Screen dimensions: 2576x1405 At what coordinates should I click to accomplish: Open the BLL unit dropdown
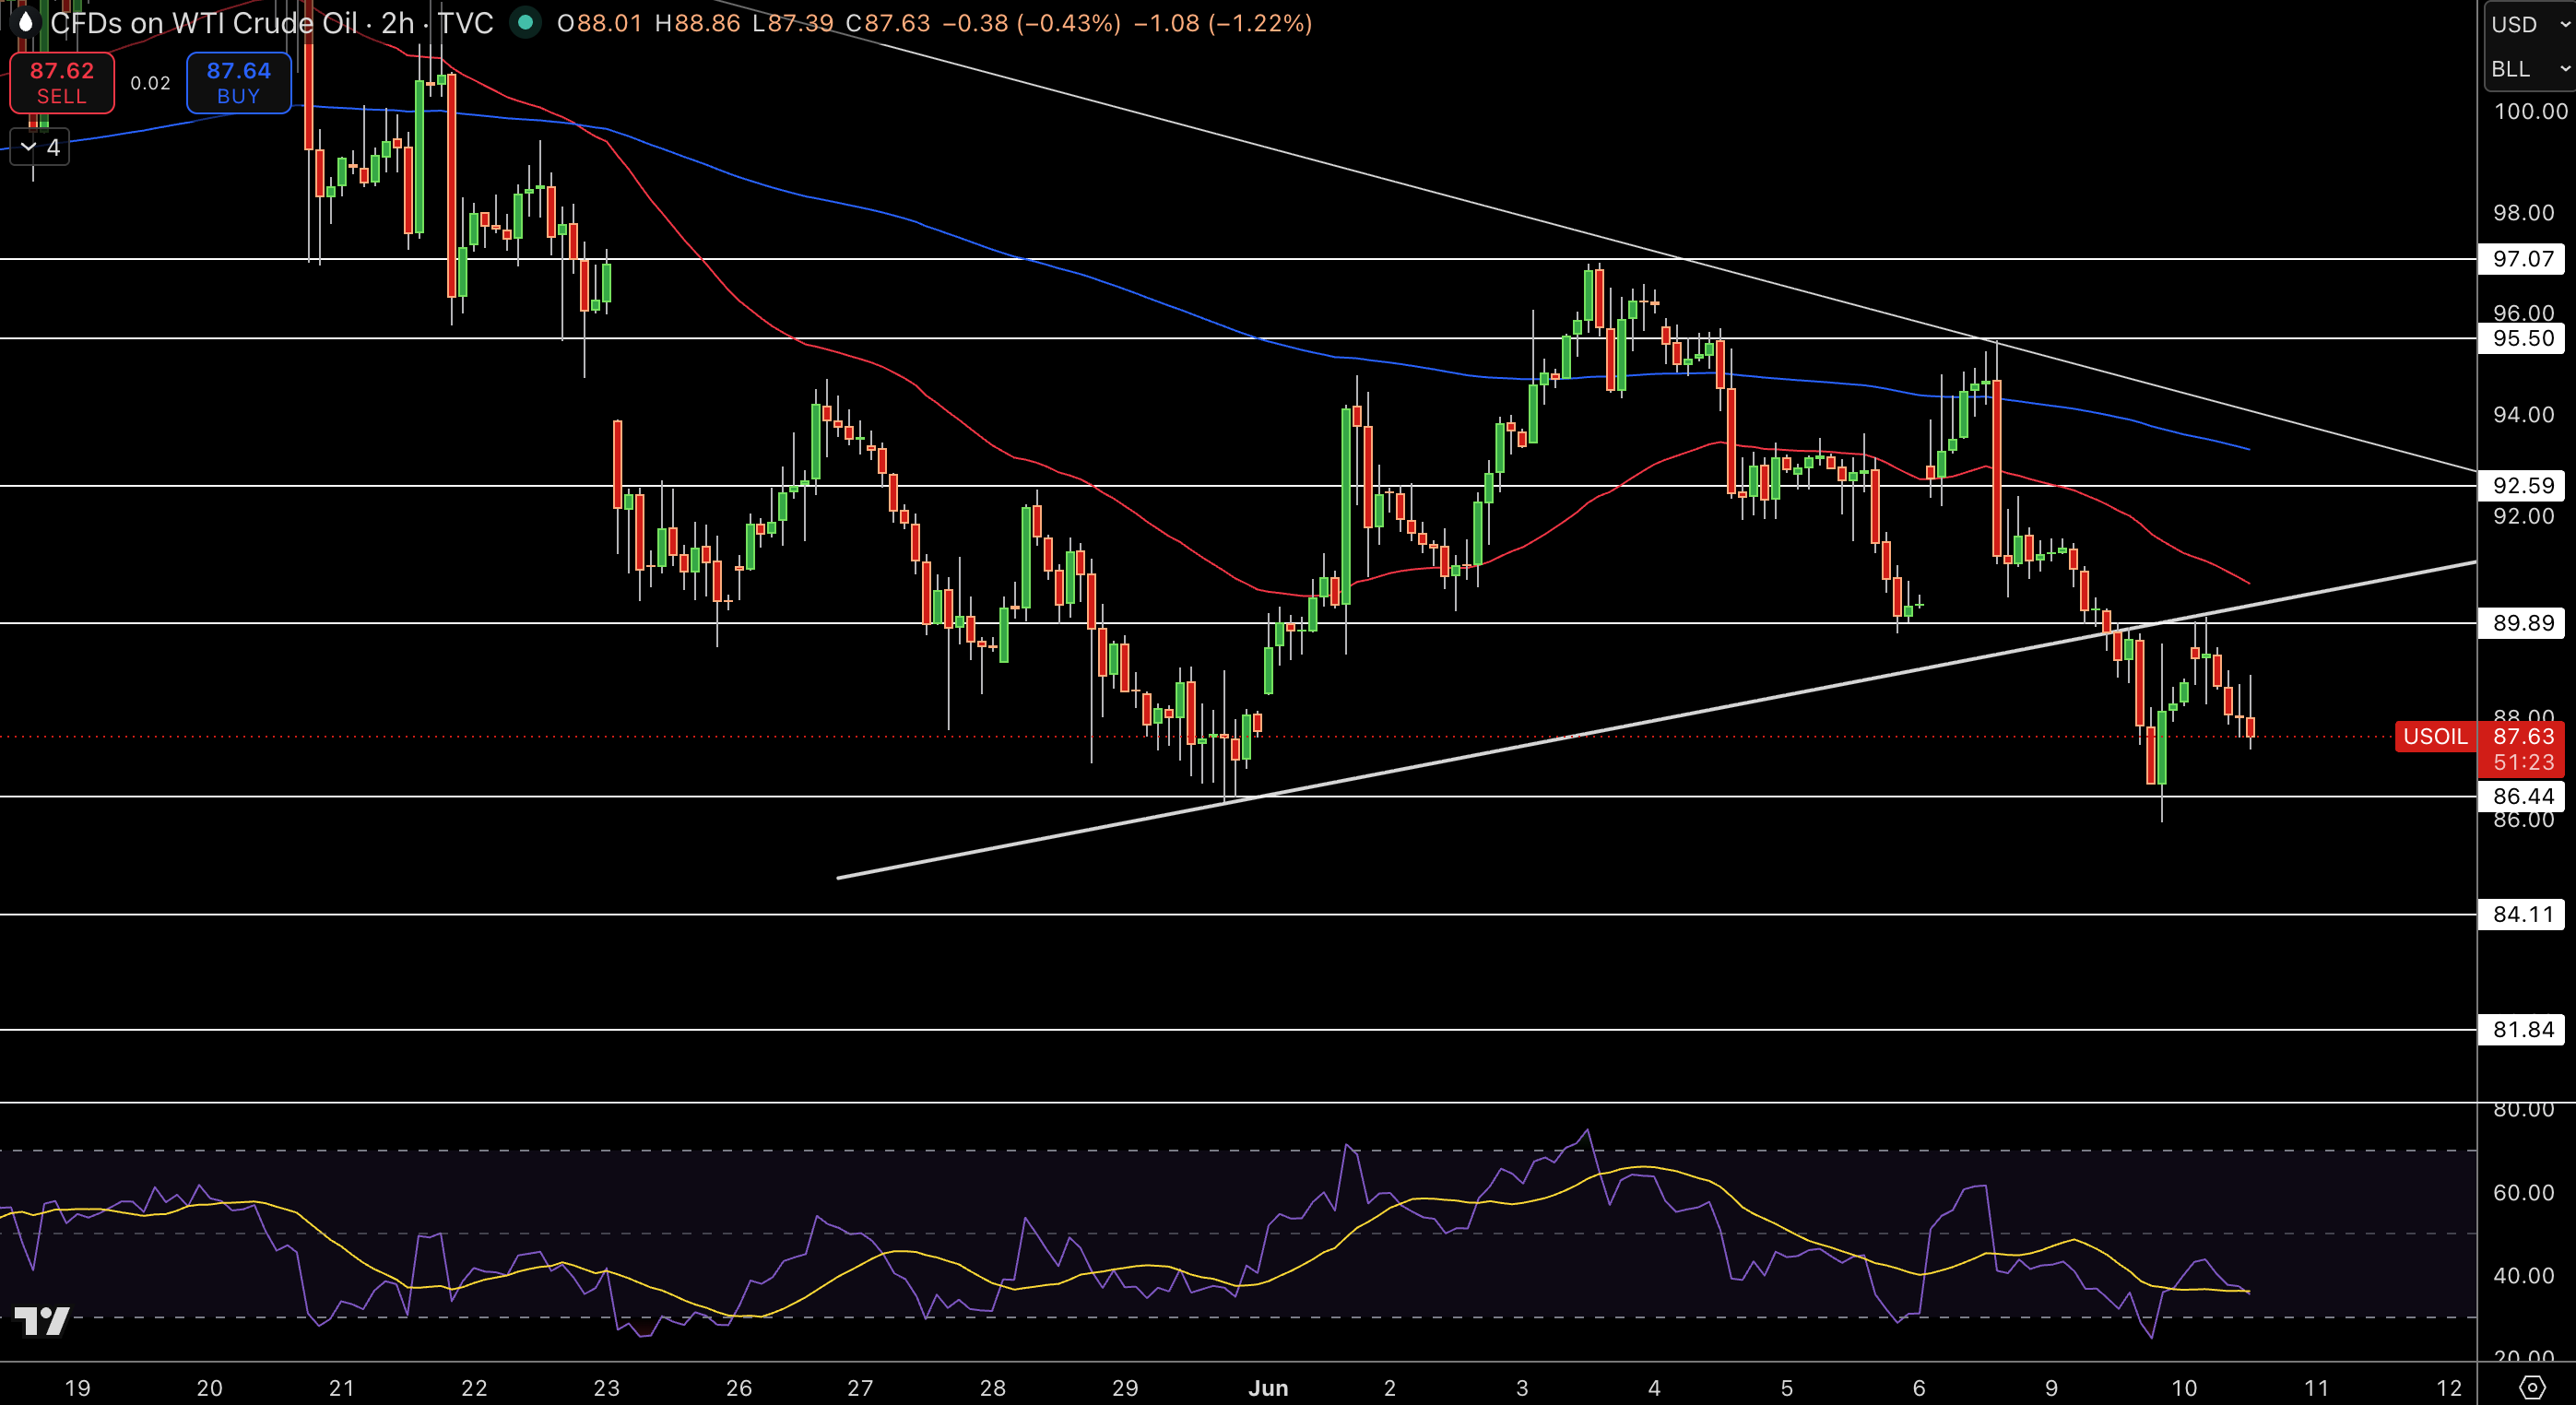(2530, 69)
